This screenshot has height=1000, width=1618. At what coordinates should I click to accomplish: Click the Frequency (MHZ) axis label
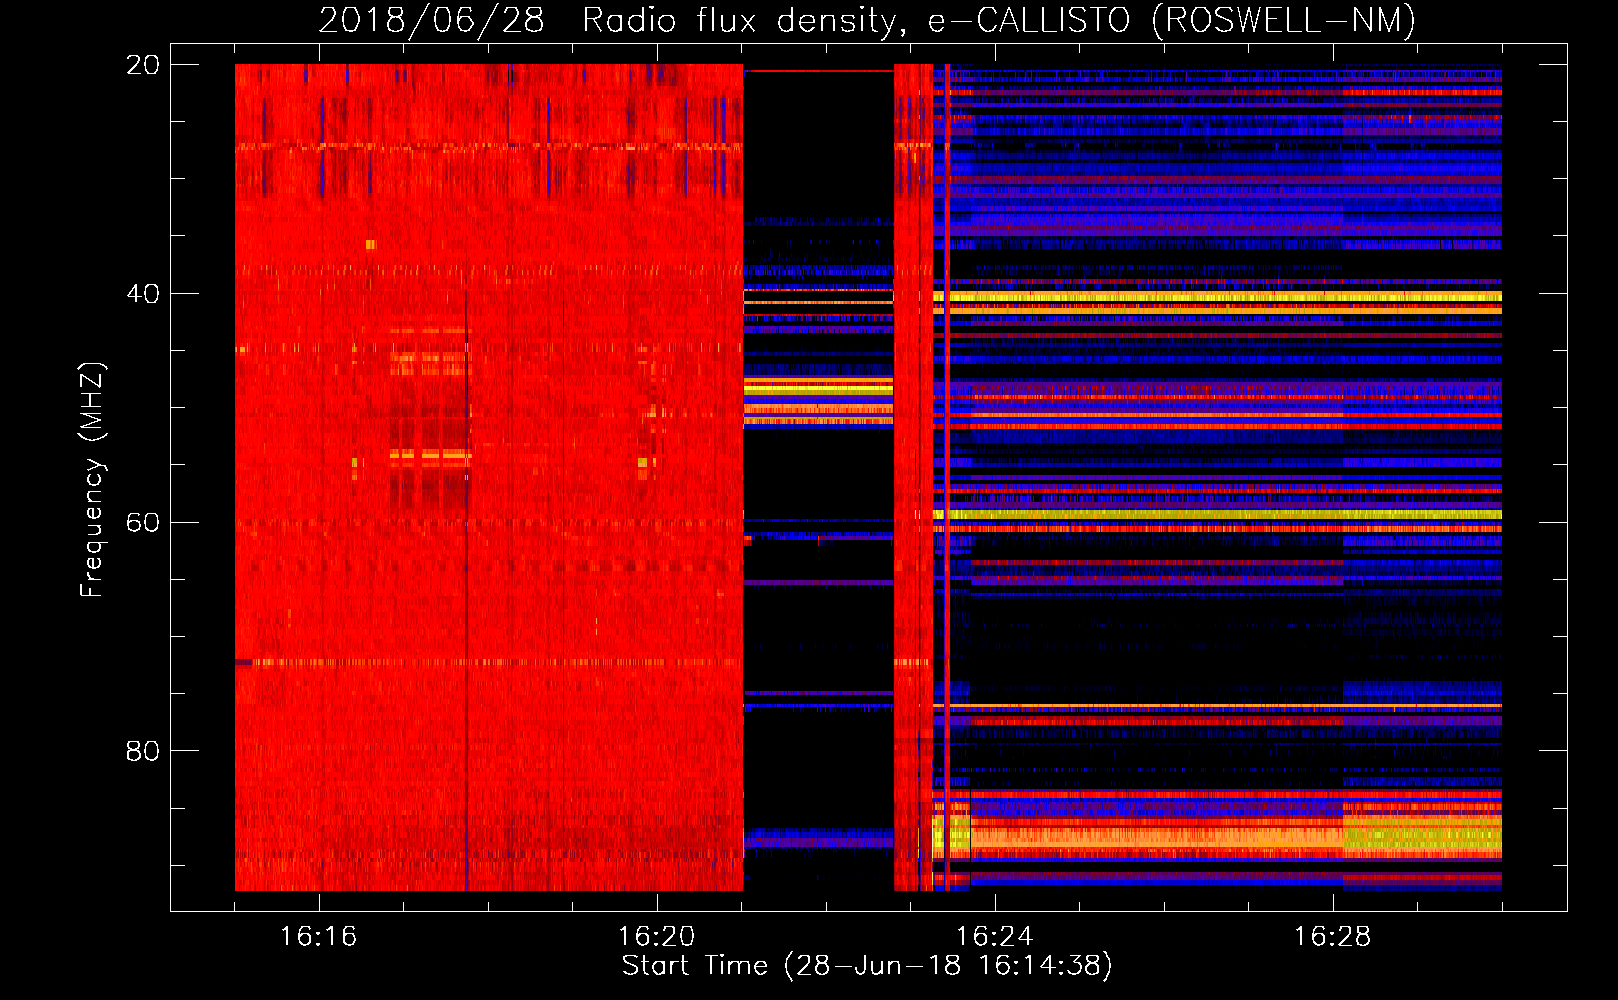(x=92, y=480)
